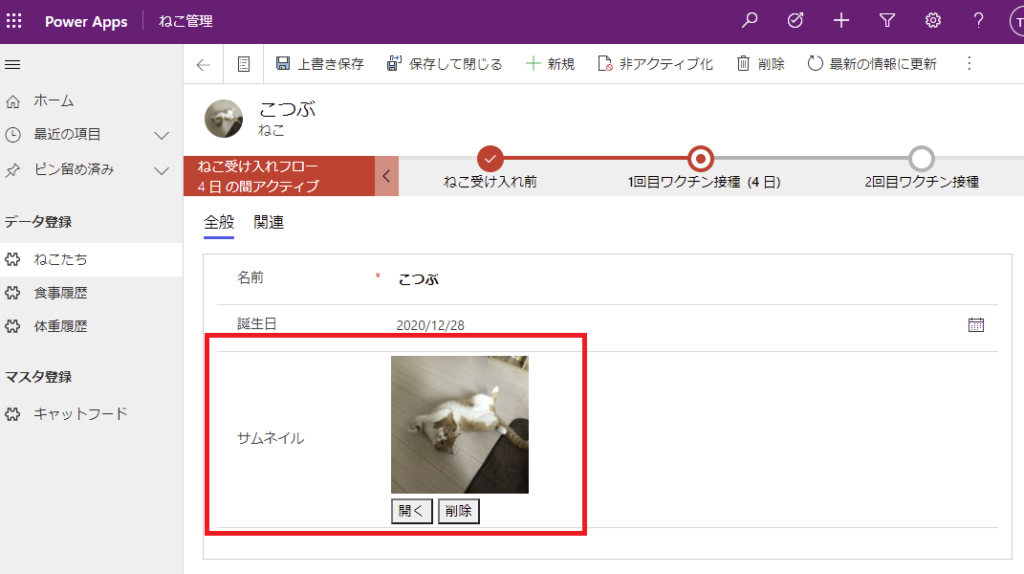The height and width of the screenshot is (574, 1024).
Task: Click the round cat profile picture
Action: point(223,119)
